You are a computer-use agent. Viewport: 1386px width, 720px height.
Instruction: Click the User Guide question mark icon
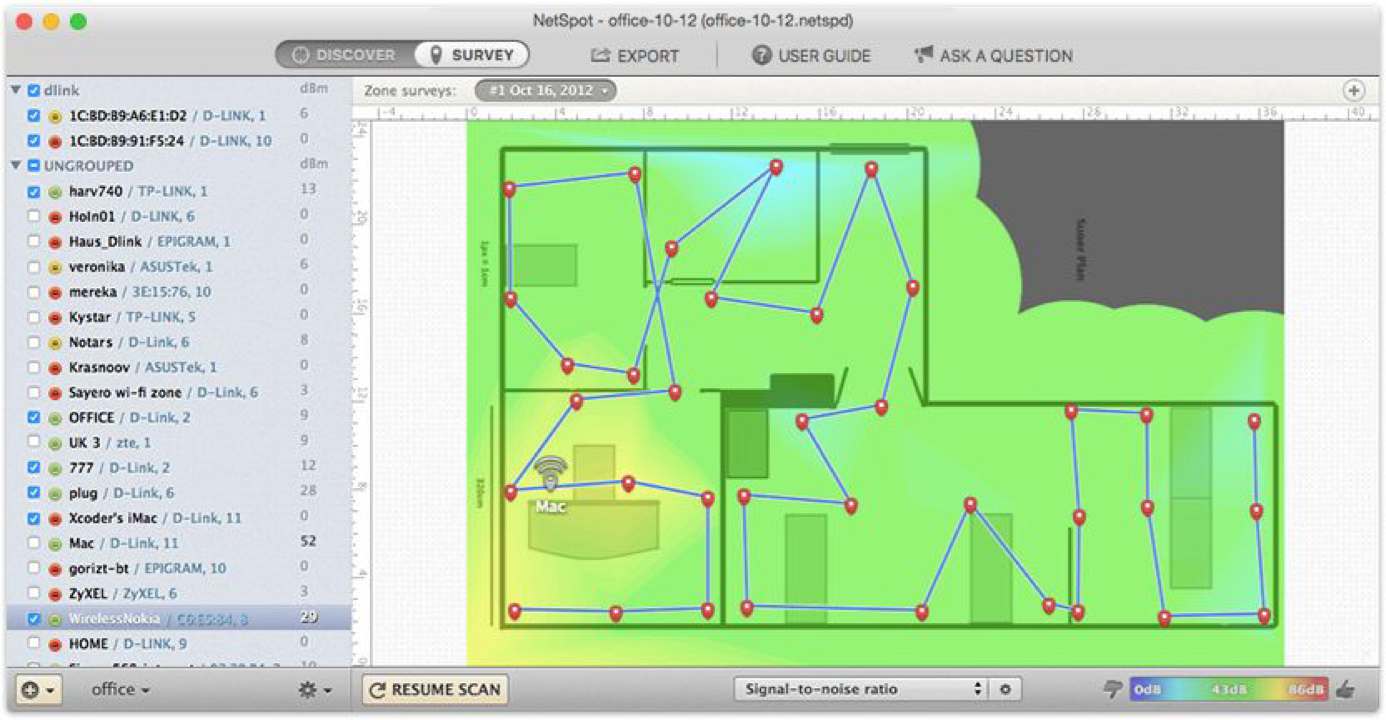pyautogui.click(x=761, y=56)
